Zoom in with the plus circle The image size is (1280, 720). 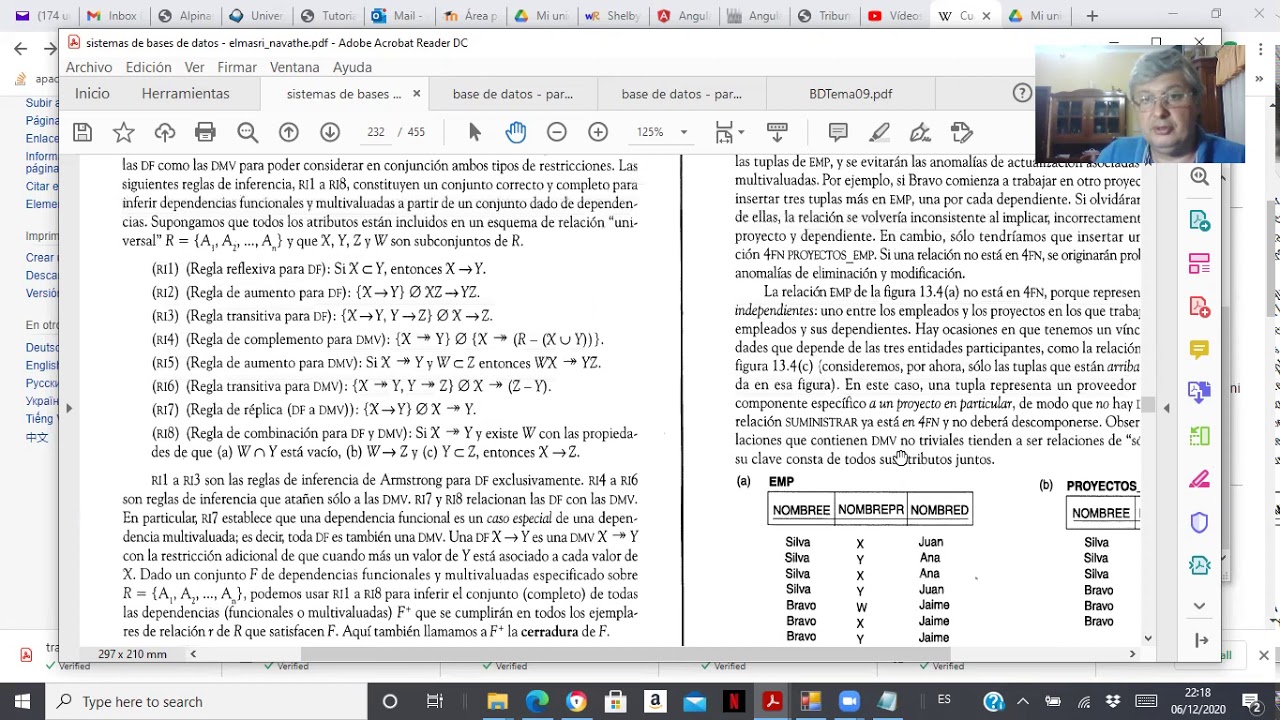[597, 132]
